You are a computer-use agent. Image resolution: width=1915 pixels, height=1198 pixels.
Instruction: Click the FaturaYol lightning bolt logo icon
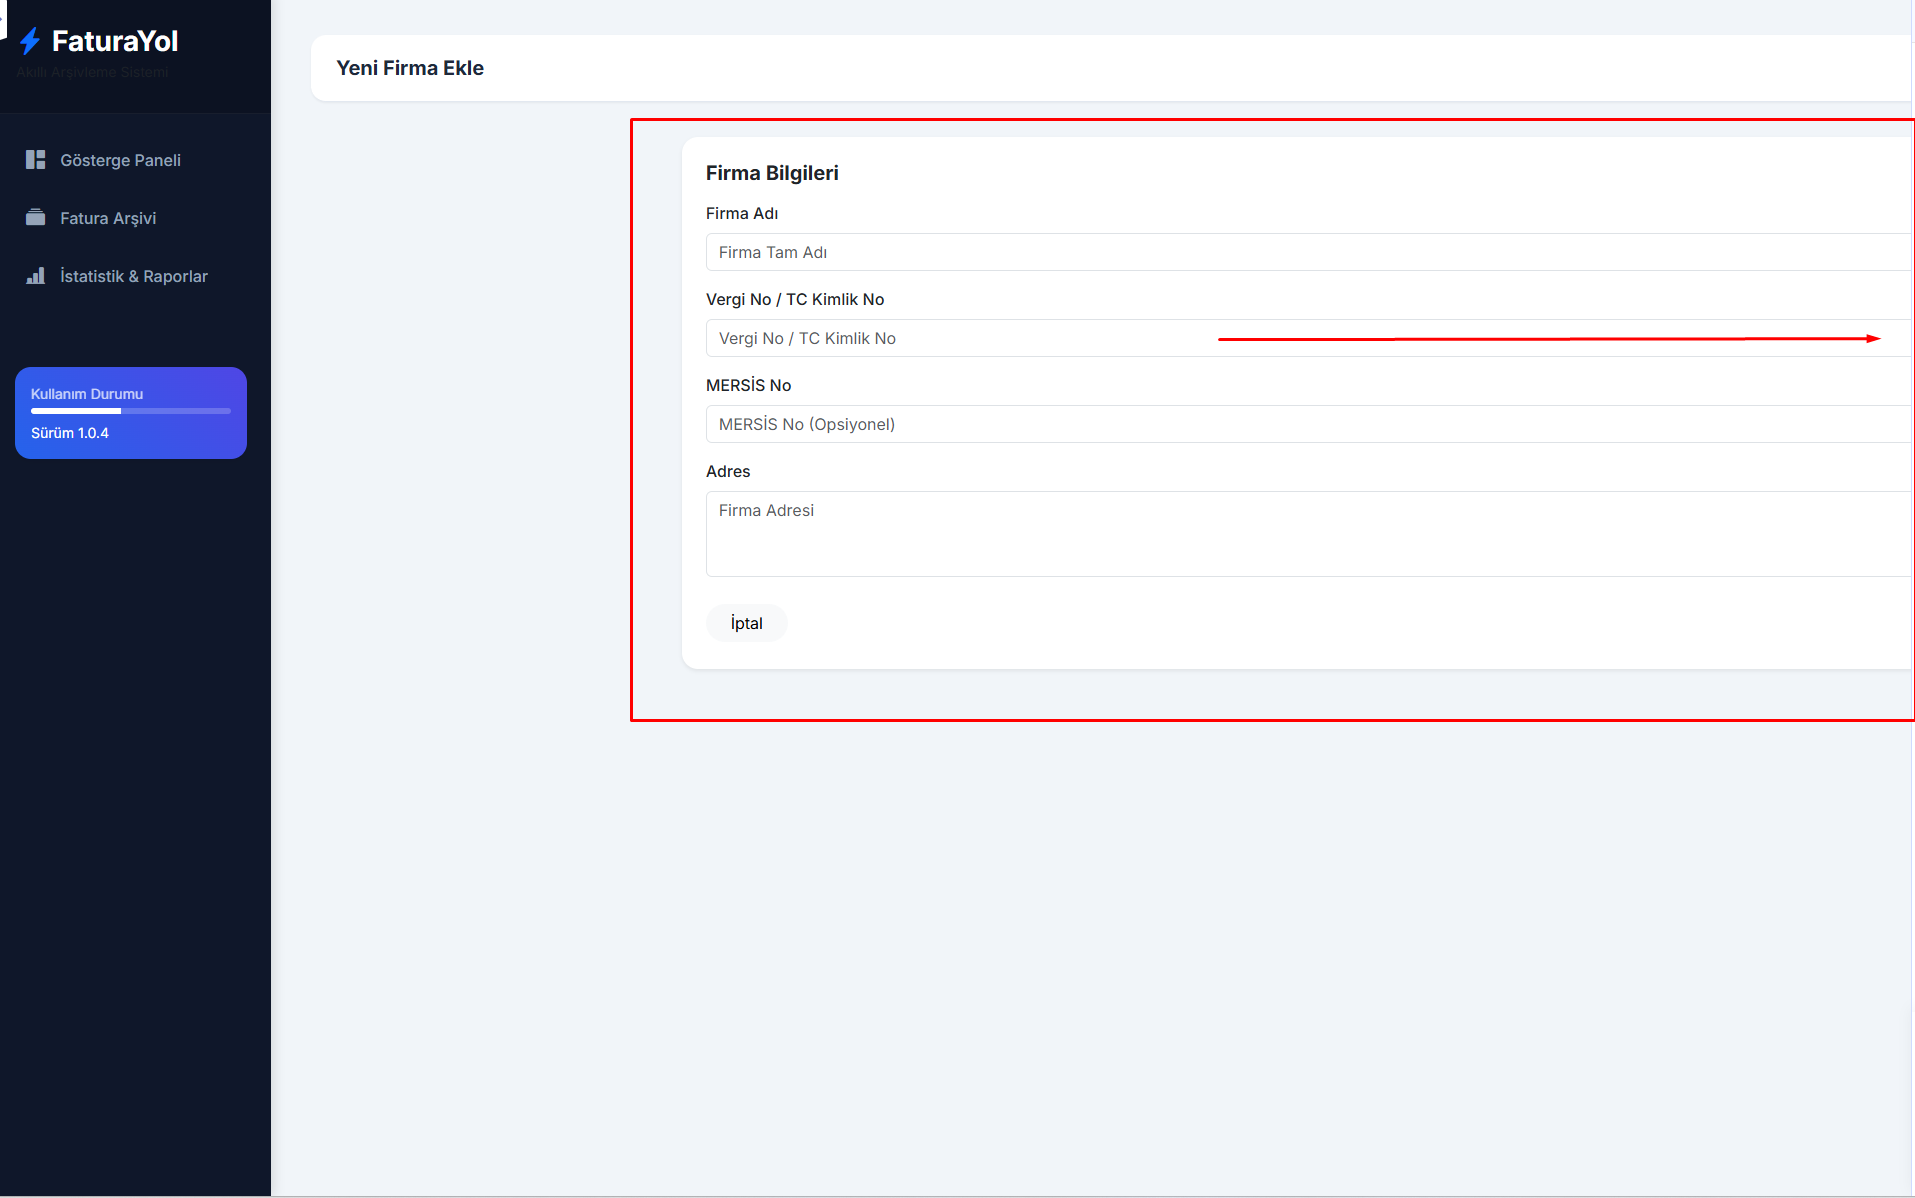(x=30, y=41)
